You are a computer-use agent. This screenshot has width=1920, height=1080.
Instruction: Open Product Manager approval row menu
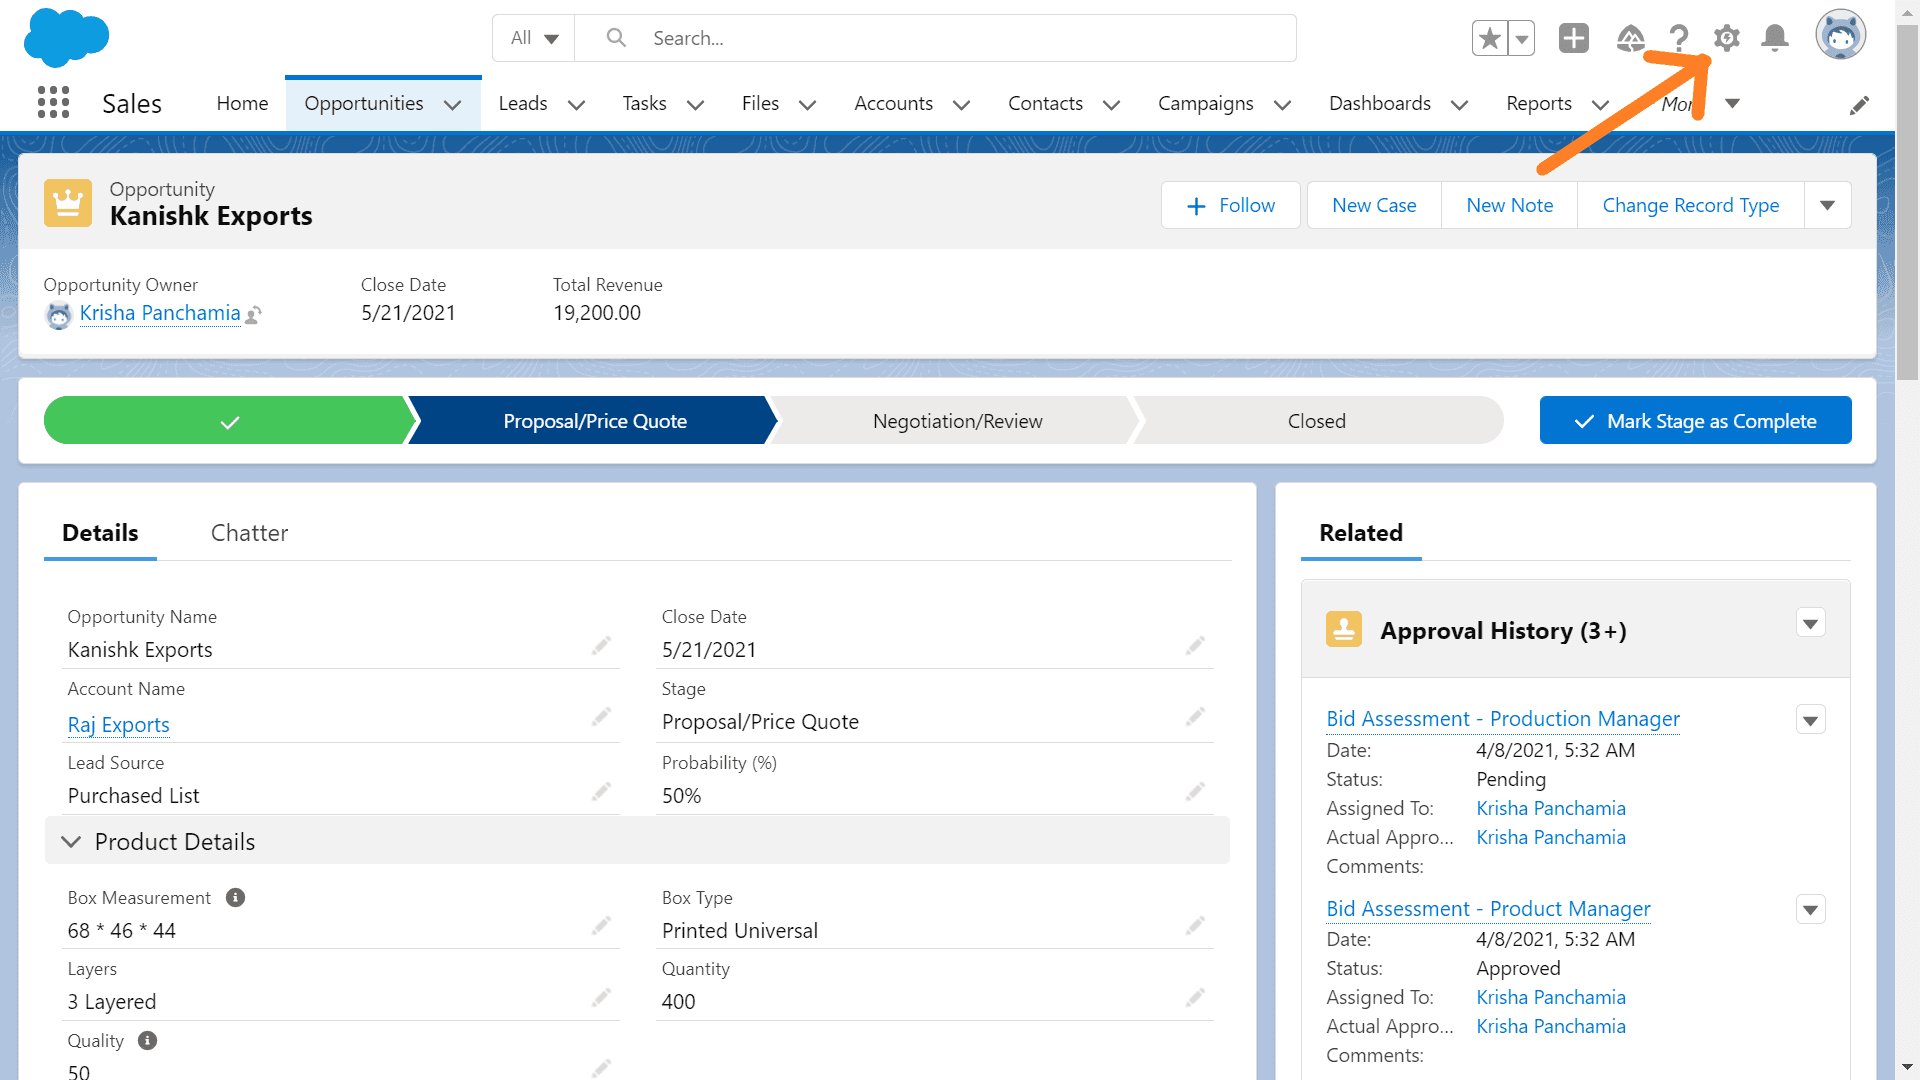click(1811, 910)
